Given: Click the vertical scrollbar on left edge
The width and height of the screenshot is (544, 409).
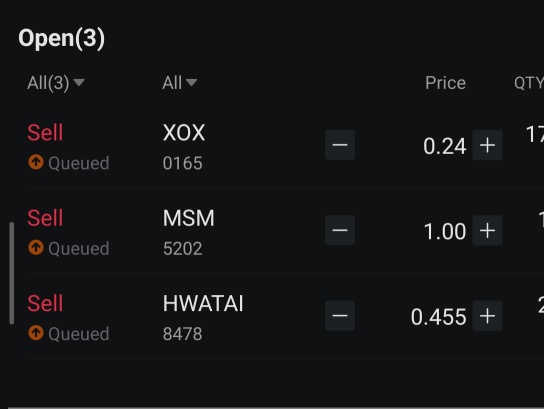Looking at the screenshot, I should click(x=11, y=273).
